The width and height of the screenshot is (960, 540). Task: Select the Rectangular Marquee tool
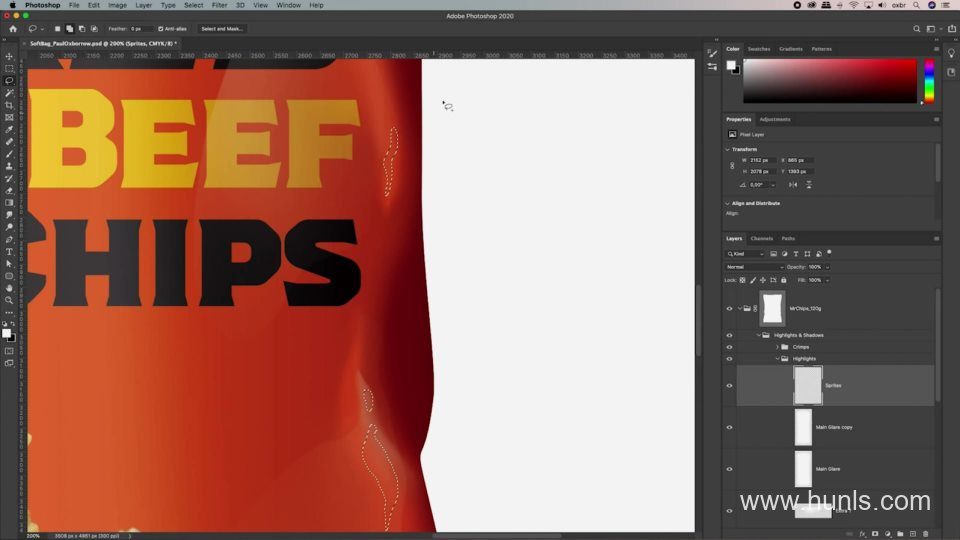pyautogui.click(x=9, y=69)
